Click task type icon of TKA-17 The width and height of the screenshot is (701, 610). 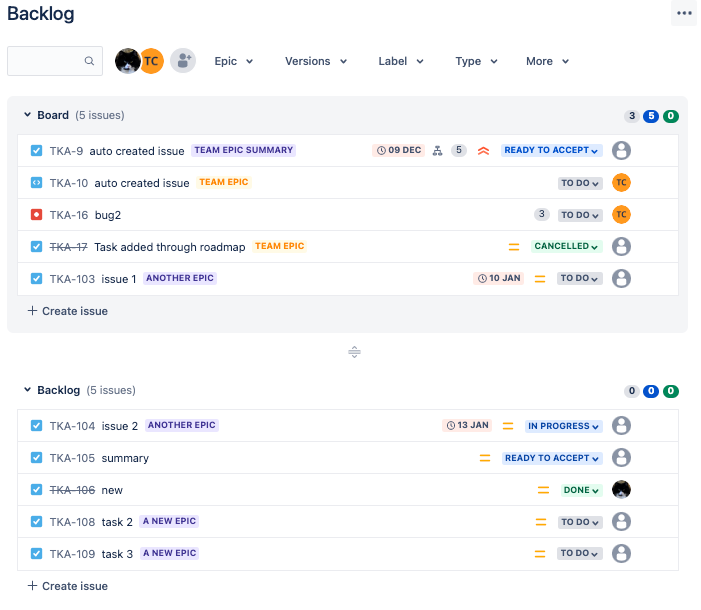pos(37,246)
